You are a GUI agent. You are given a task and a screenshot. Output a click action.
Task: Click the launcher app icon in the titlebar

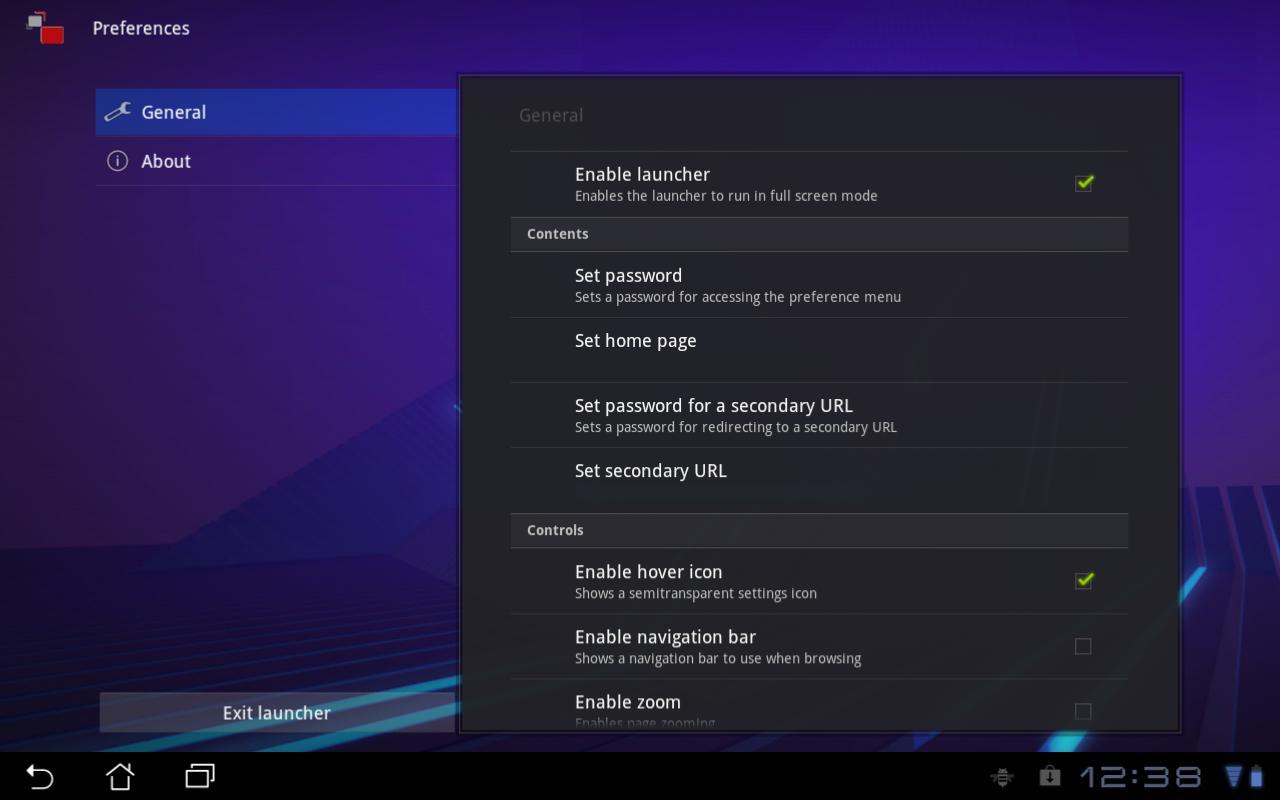pyautogui.click(x=42, y=28)
